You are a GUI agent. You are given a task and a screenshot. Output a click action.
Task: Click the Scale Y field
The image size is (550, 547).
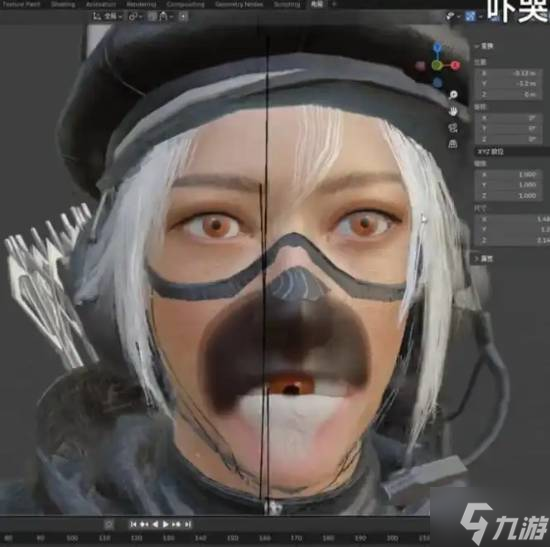tap(508, 185)
